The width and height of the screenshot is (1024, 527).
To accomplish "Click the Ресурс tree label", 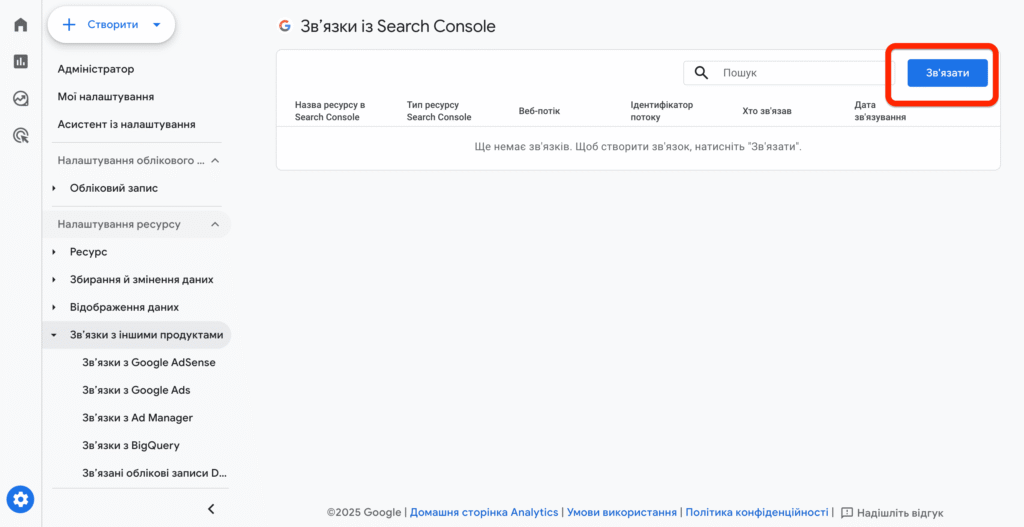I will 88,252.
